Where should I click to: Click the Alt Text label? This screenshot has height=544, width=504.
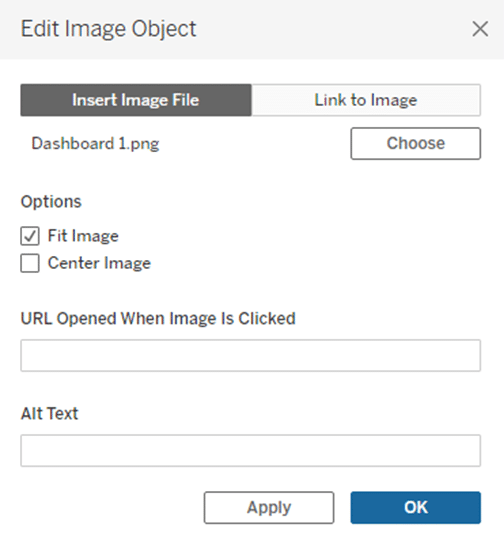tap(50, 413)
